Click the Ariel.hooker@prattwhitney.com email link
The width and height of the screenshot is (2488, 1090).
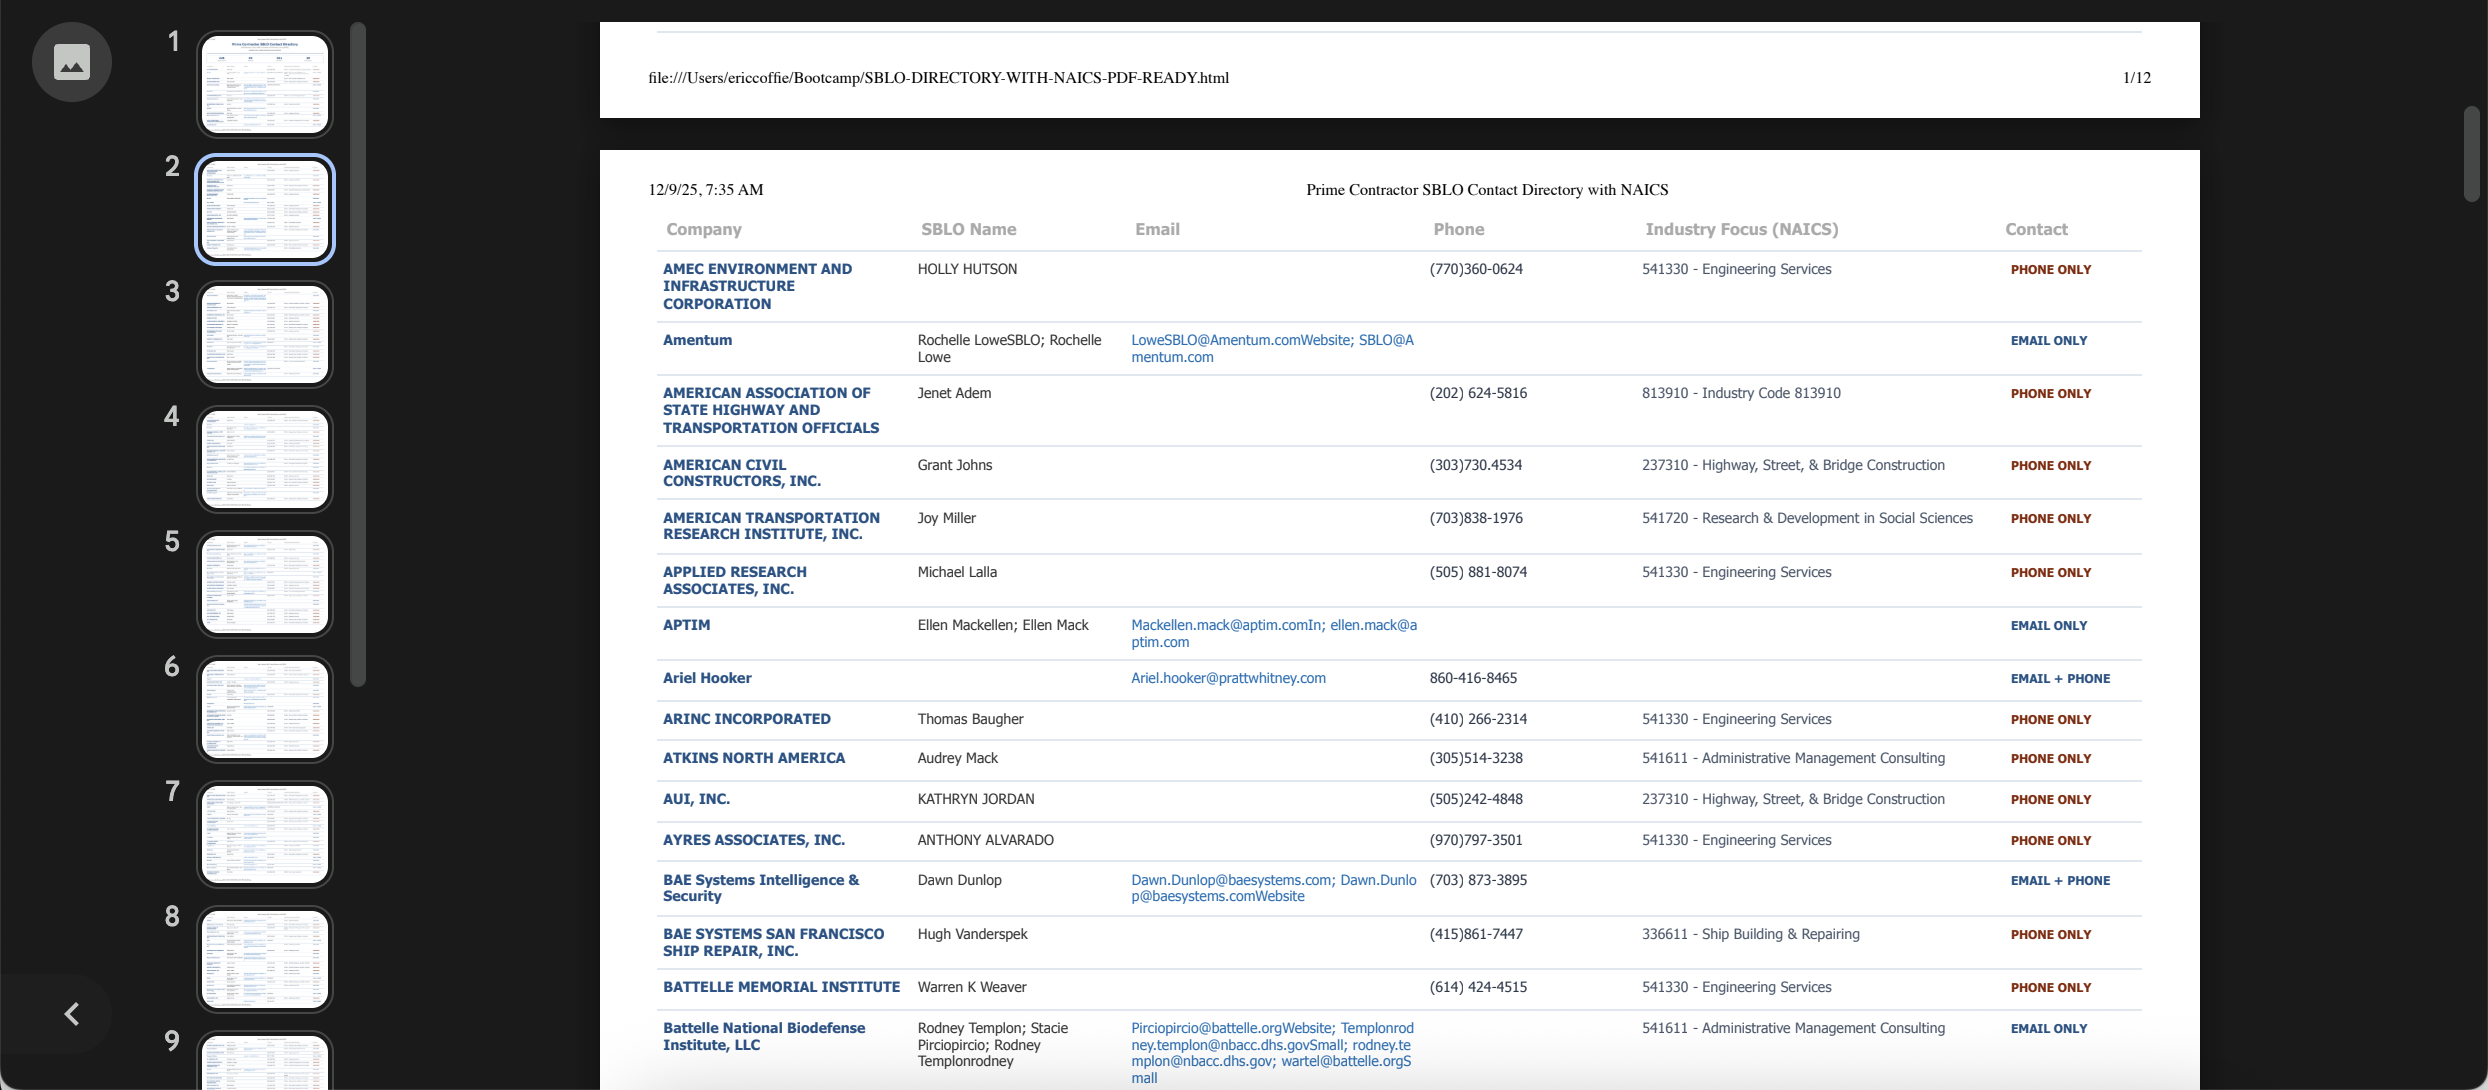tap(1228, 678)
